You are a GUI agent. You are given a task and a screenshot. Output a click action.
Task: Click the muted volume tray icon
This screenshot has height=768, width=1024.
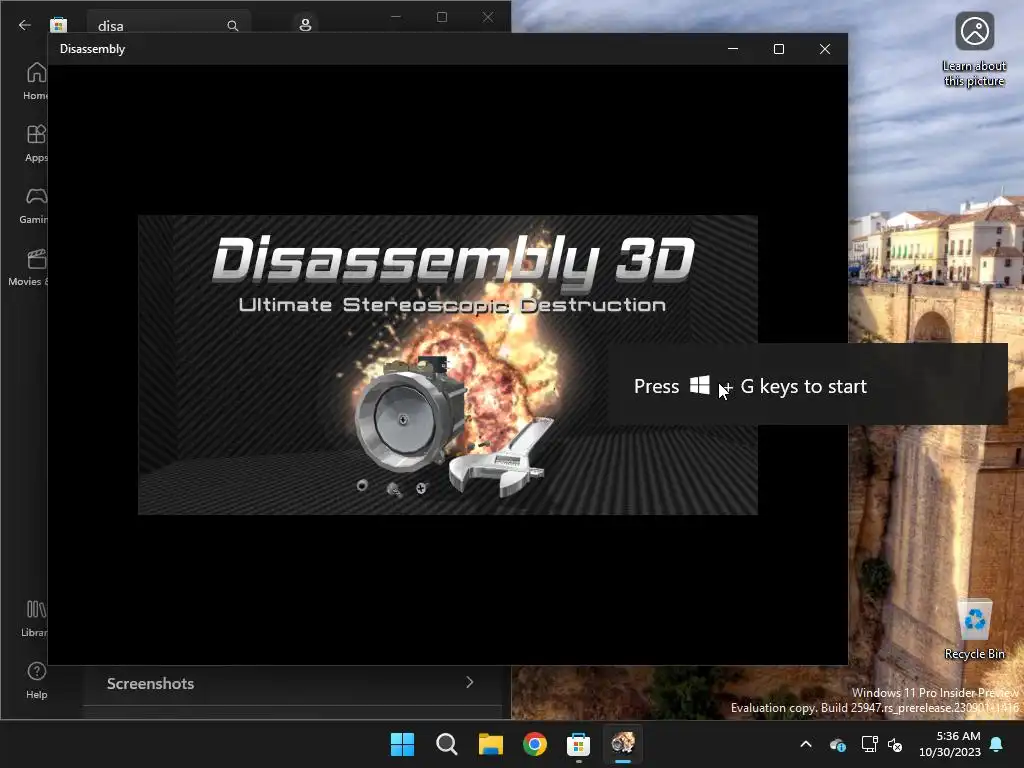895,744
